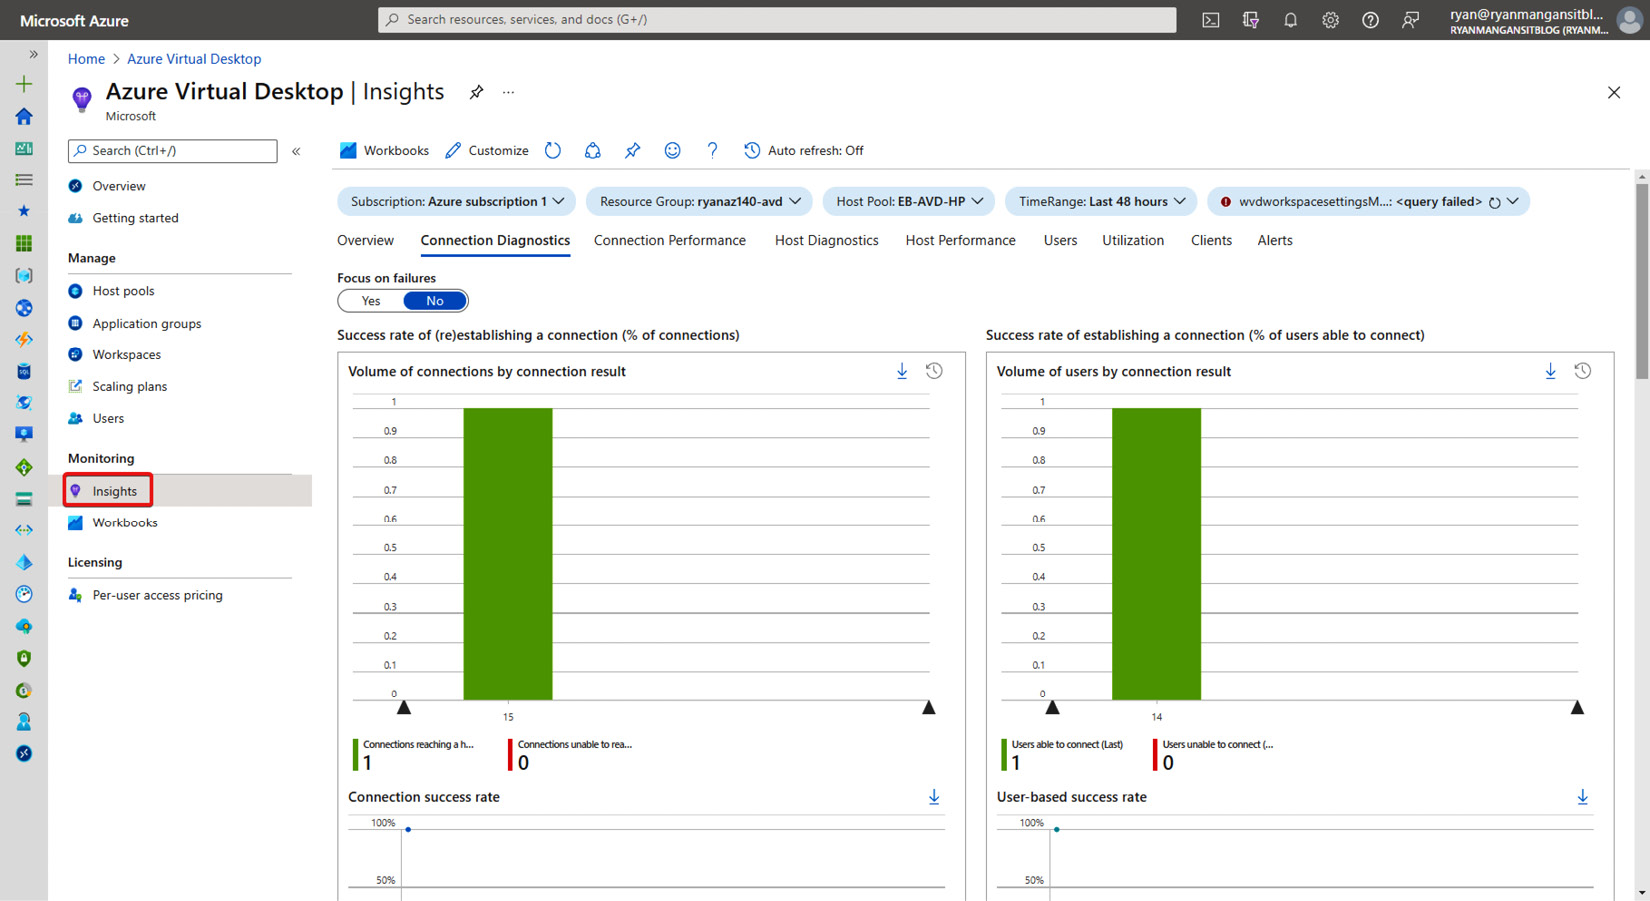The width and height of the screenshot is (1650, 901).
Task: Set Focus on failures to No
Action: (435, 301)
